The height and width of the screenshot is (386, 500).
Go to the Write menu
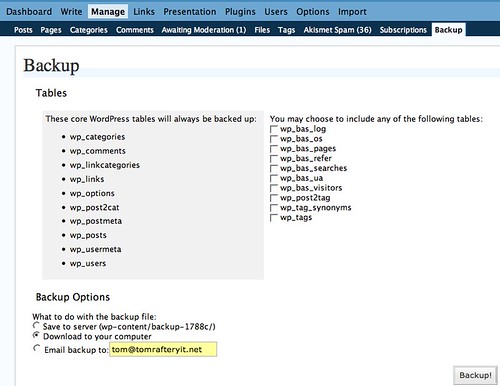point(71,12)
